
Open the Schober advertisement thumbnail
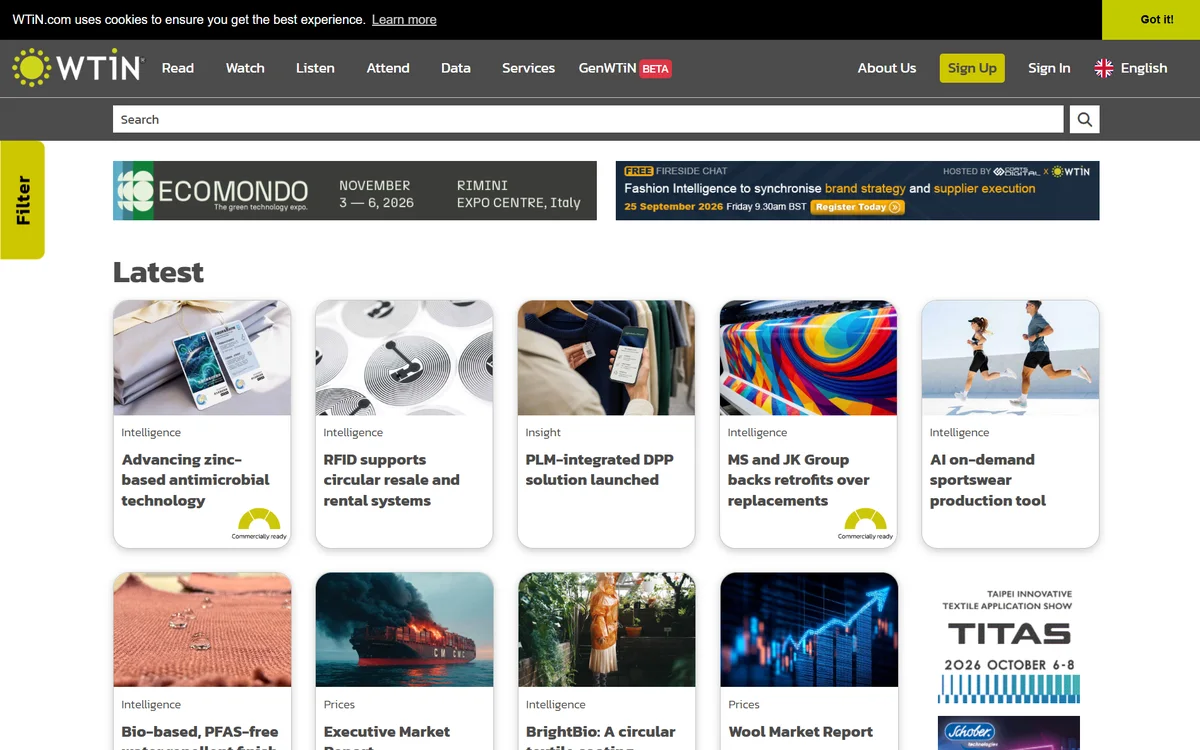[x=1009, y=733]
